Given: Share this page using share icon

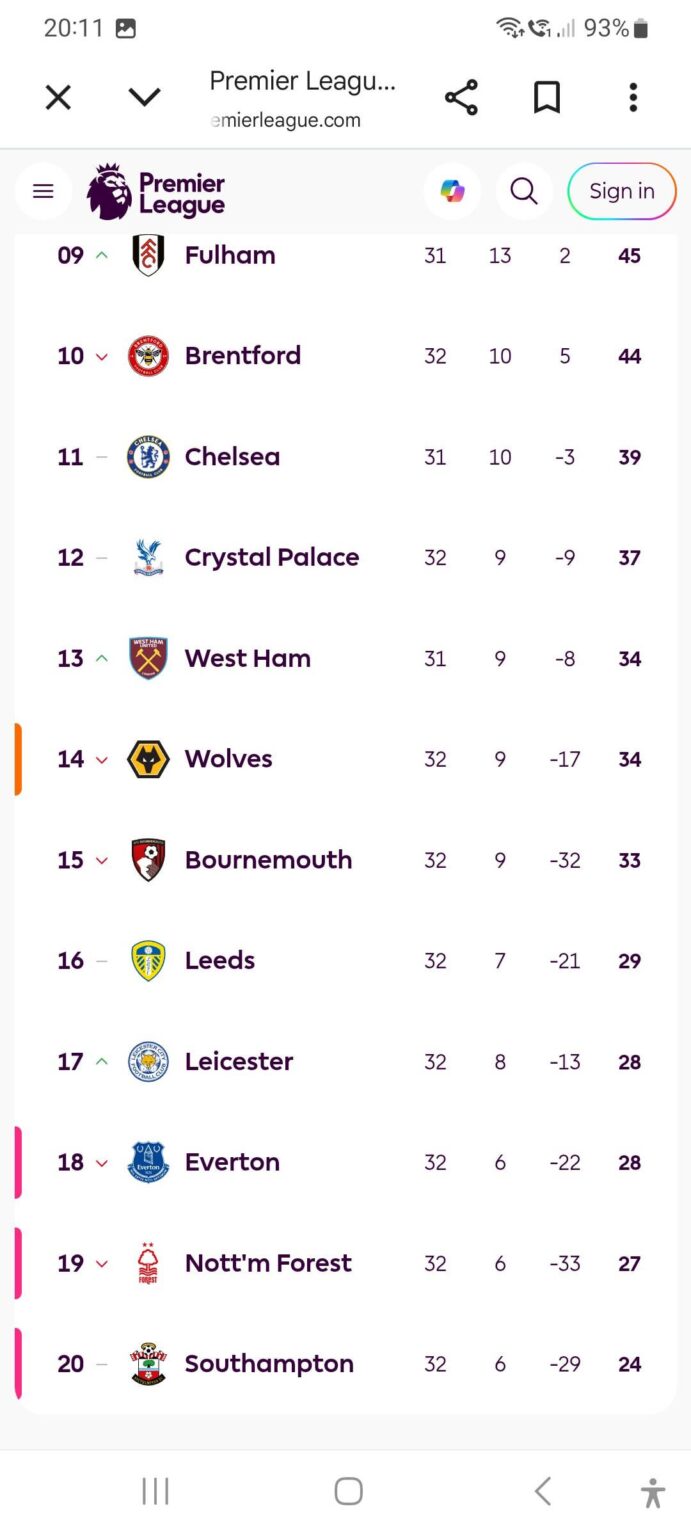Looking at the screenshot, I should [461, 98].
